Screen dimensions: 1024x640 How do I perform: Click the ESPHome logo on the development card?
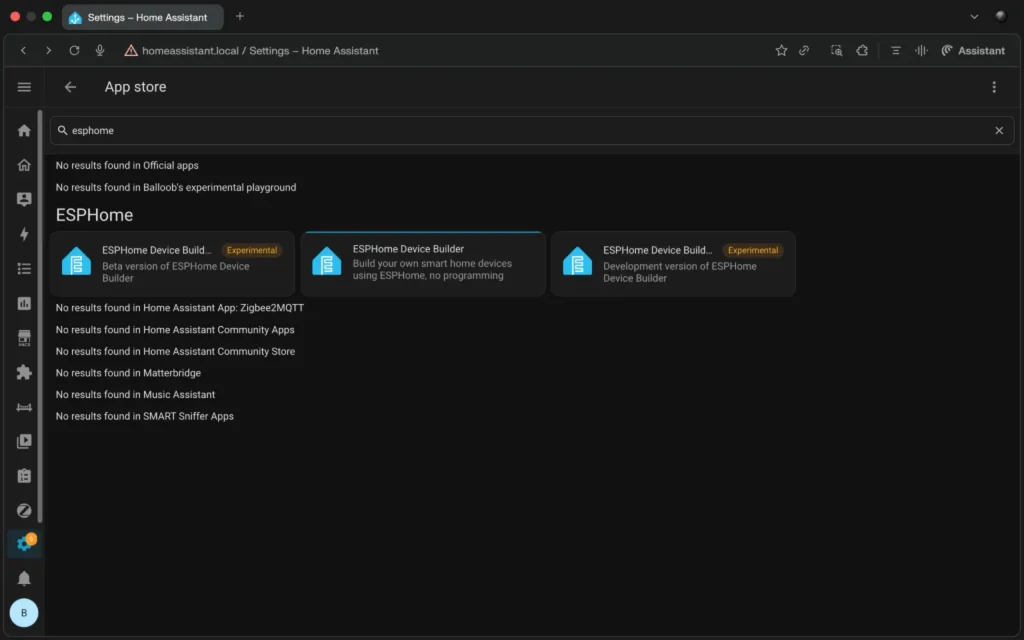click(x=577, y=261)
